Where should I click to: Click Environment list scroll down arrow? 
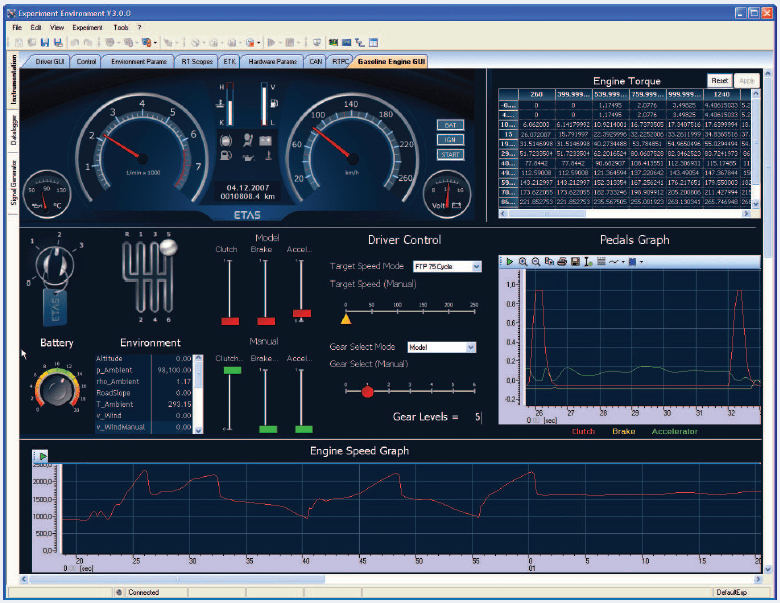[198, 430]
